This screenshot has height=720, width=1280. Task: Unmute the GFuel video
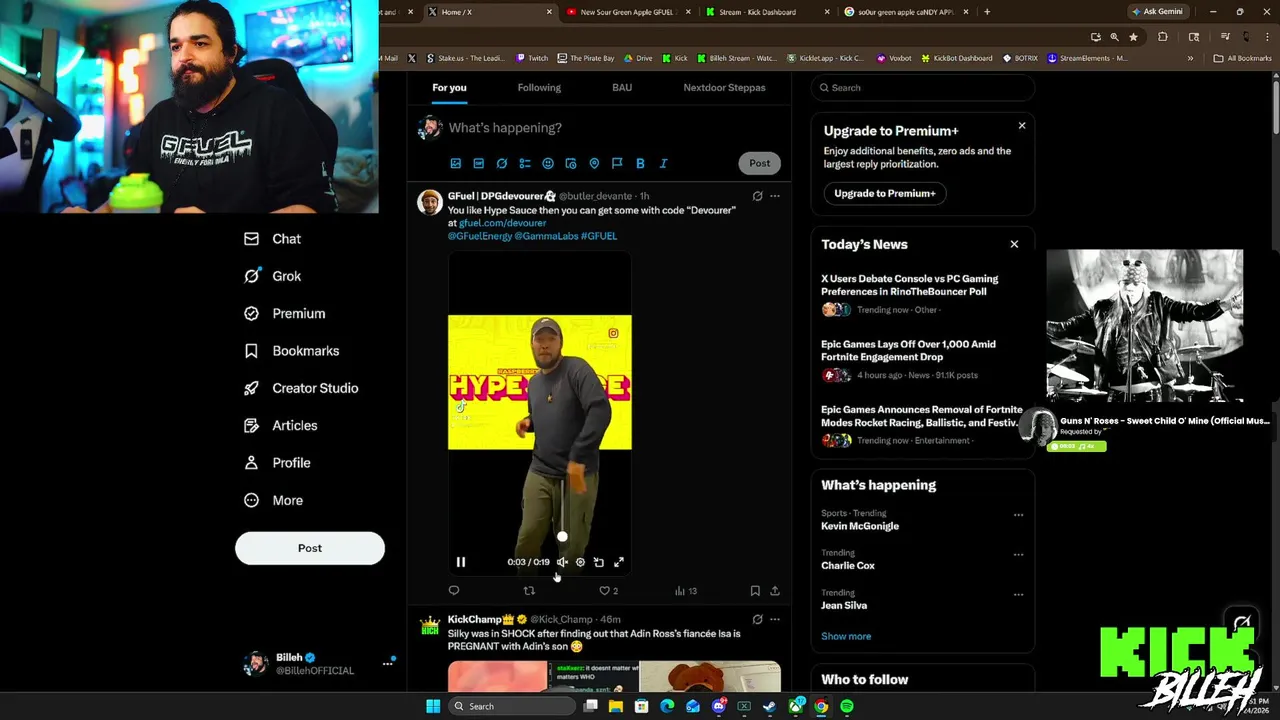(562, 562)
